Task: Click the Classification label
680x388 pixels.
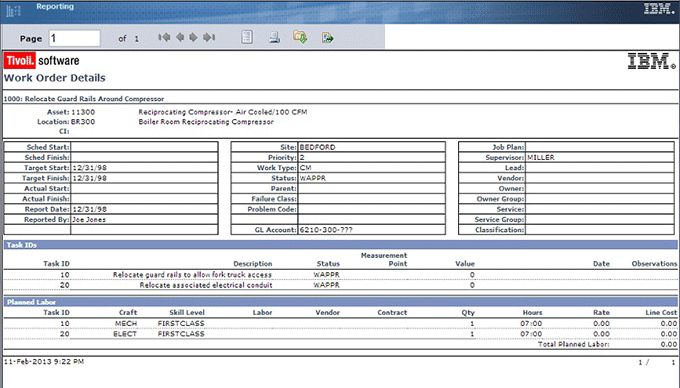Action: point(499,230)
